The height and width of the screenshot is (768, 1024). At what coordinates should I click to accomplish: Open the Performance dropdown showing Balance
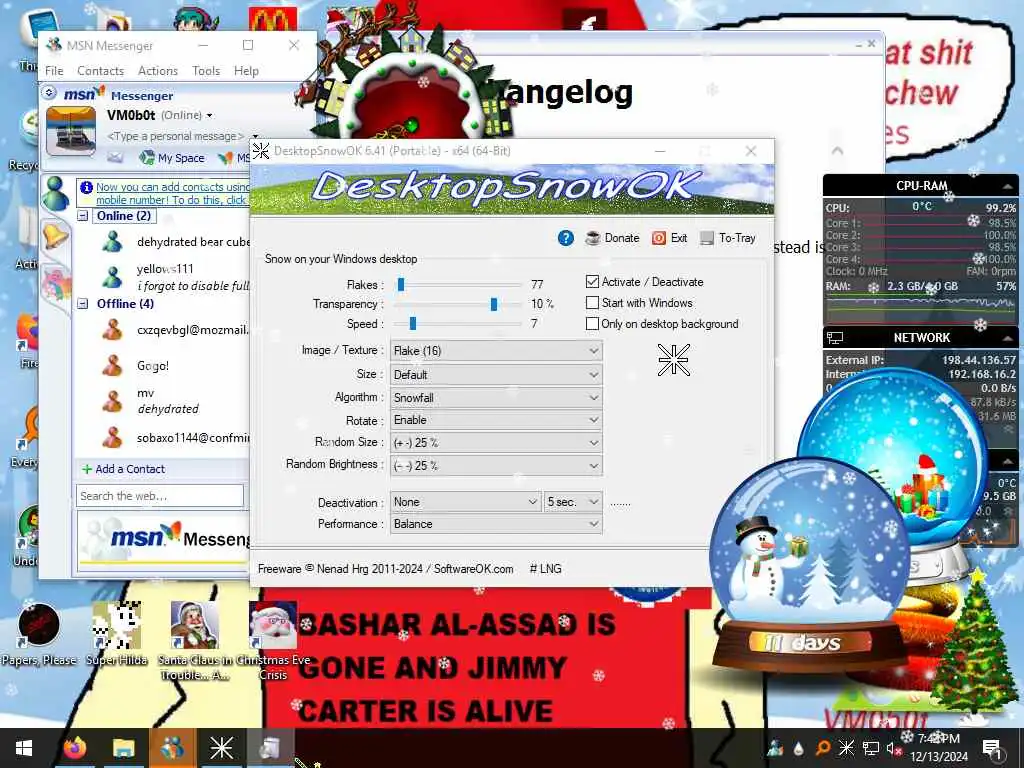tap(496, 524)
